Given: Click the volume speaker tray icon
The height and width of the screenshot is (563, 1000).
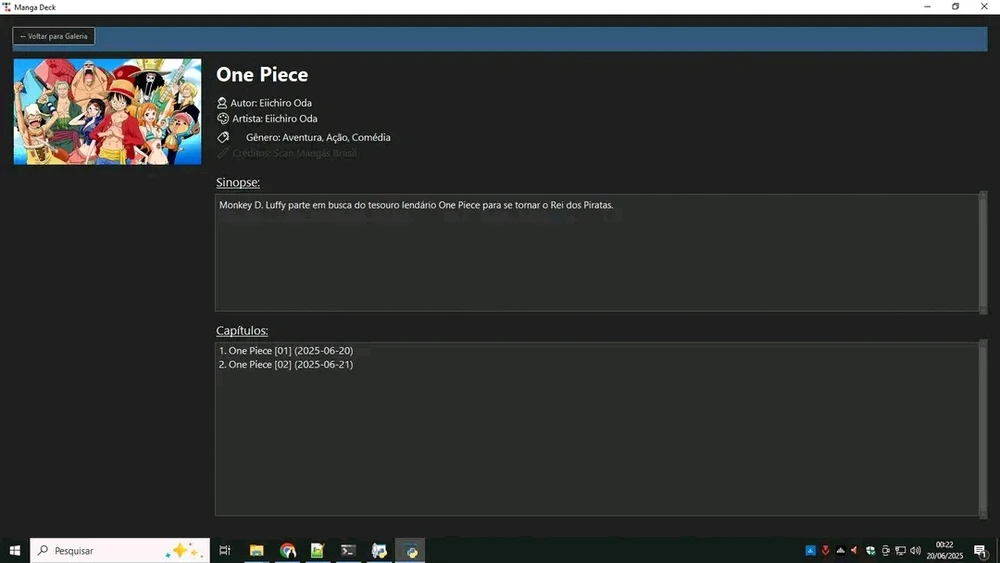Looking at the screenshot, I should 915,551.
